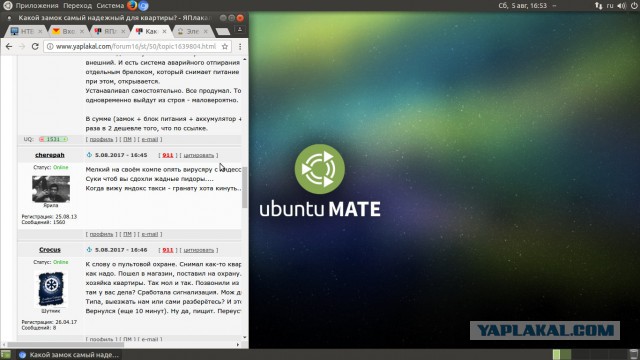Click the minus rating icon beside 1531
Viewport: 640px width, 360px height.
[x=42, y=139]
